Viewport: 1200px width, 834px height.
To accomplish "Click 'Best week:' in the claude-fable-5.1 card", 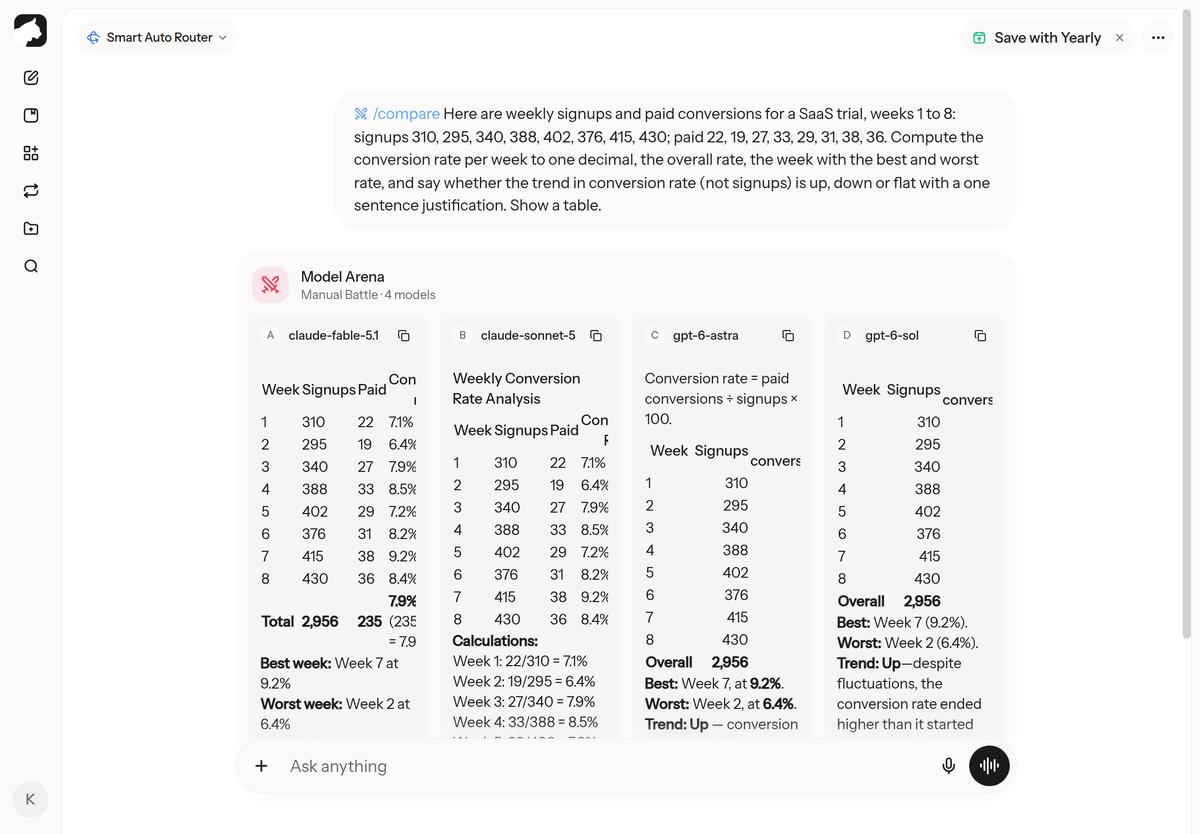I will tap(295, 663).
